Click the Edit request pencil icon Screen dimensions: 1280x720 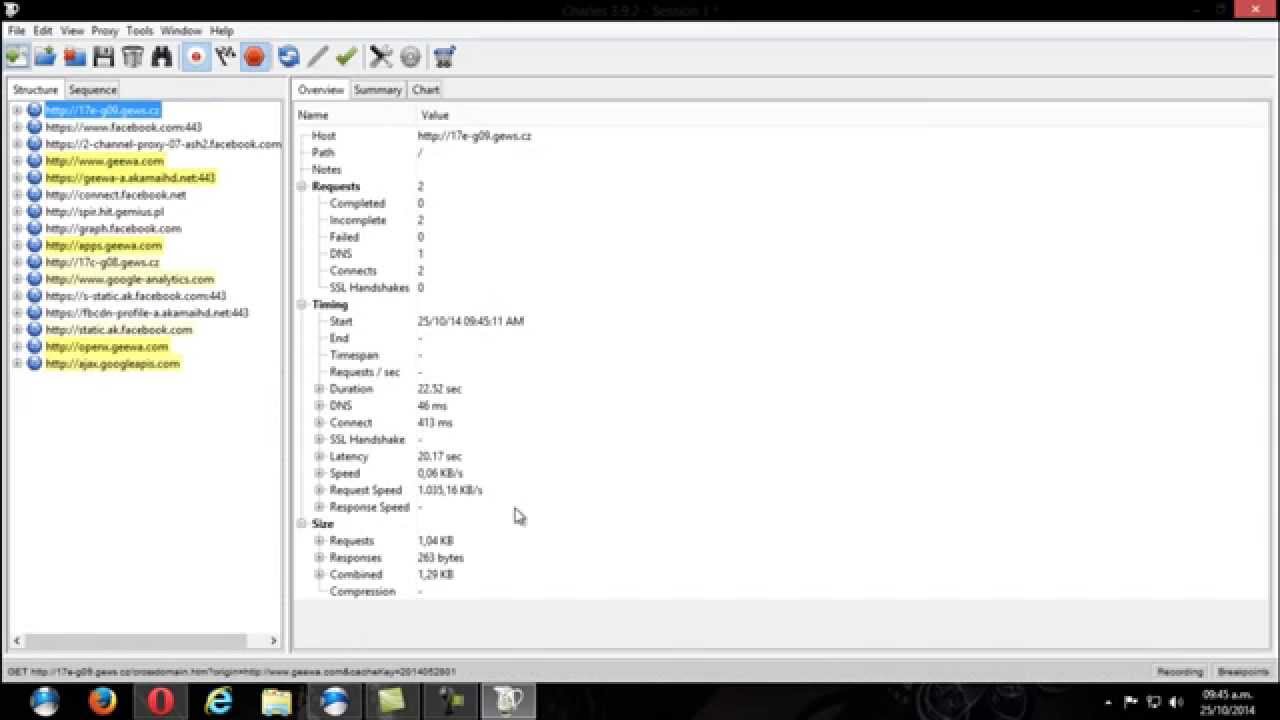[318, 57]
